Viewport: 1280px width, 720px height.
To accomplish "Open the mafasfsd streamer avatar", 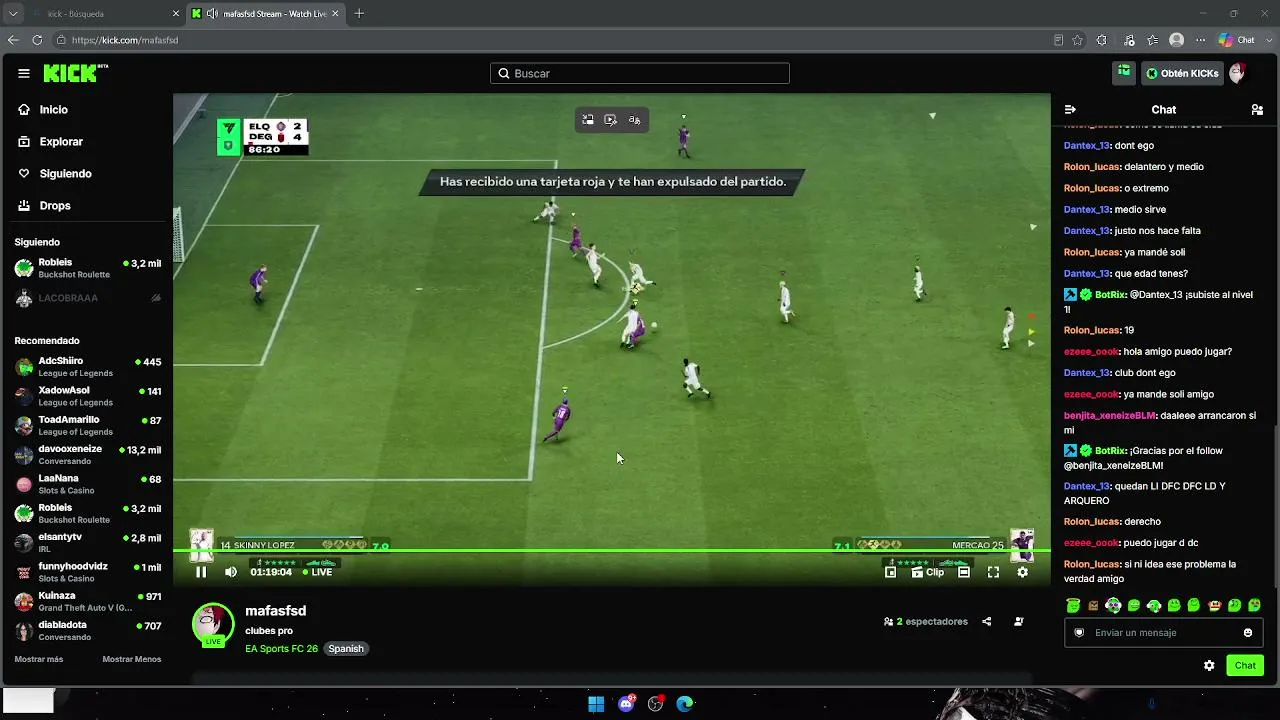I will (213, 624).
